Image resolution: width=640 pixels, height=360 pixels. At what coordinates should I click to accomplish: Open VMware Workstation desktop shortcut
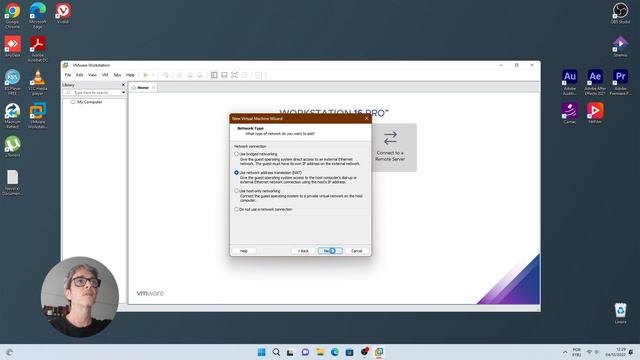[x=38, y=116]
